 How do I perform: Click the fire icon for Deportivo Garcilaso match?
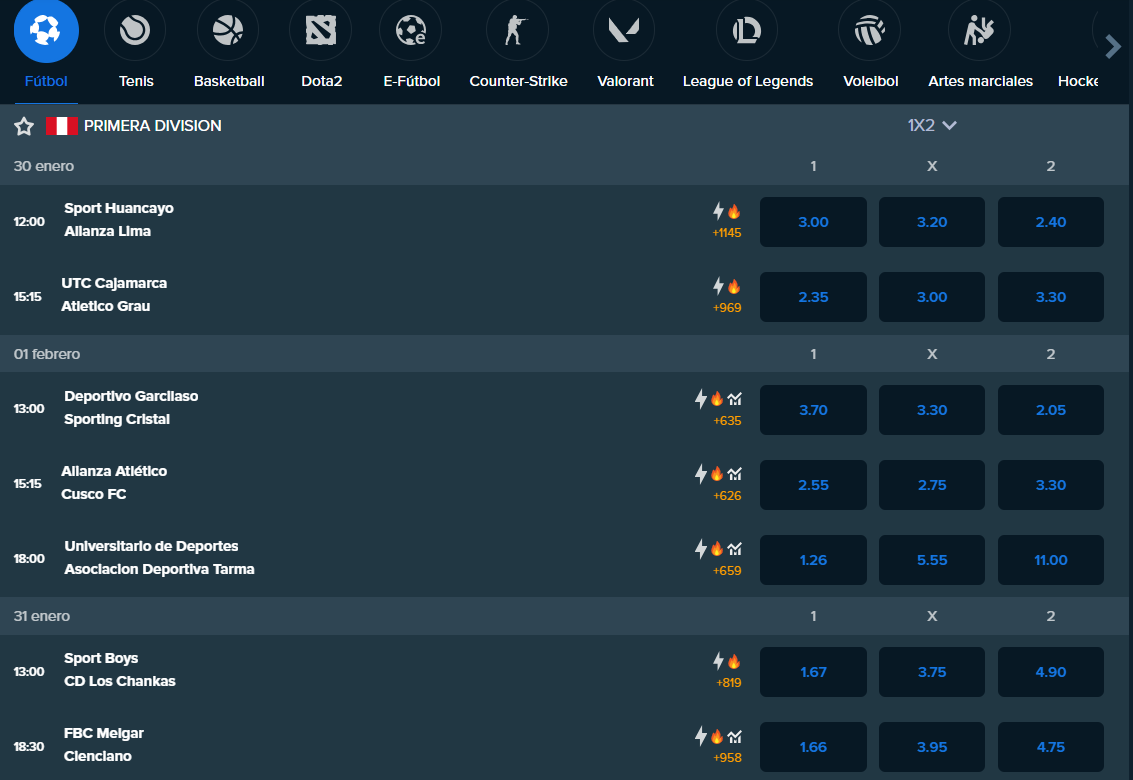[717, 399]
